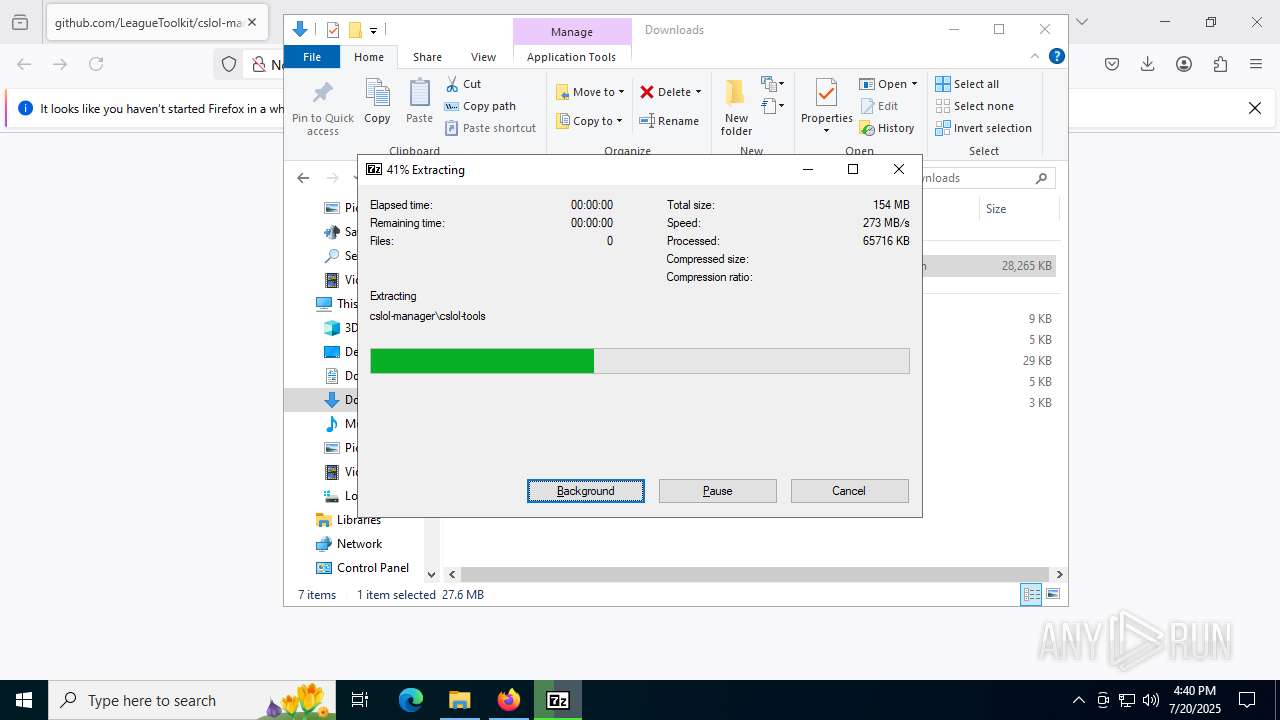Select the Home ribbon tab
This screenshot has width=1280, height=720.
[369, 57]
